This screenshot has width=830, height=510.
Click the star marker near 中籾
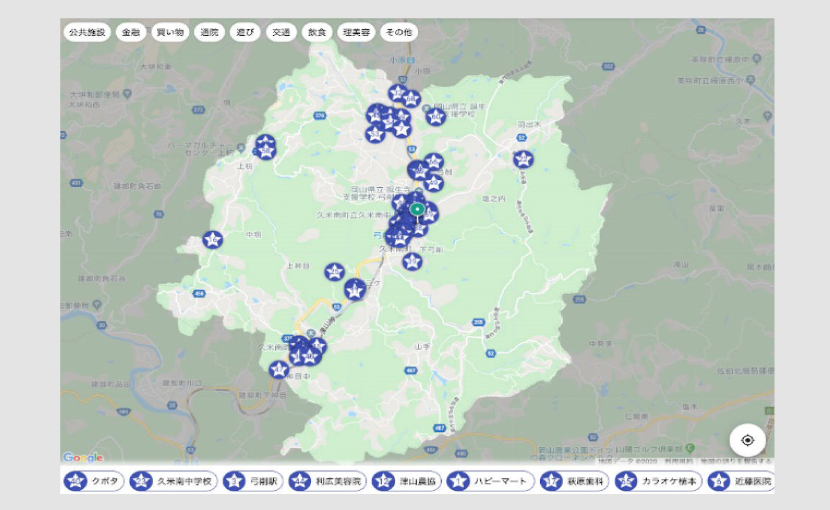pyautogui.click(x=212, y=240)
